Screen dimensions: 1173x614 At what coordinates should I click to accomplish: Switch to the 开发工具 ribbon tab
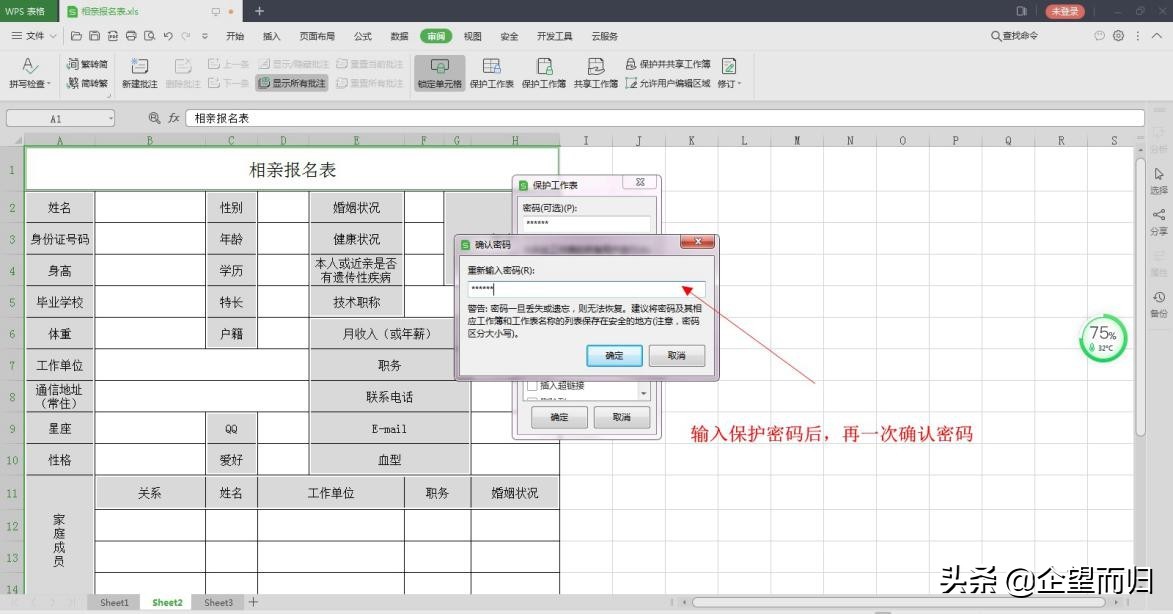[x=554, y=36]
